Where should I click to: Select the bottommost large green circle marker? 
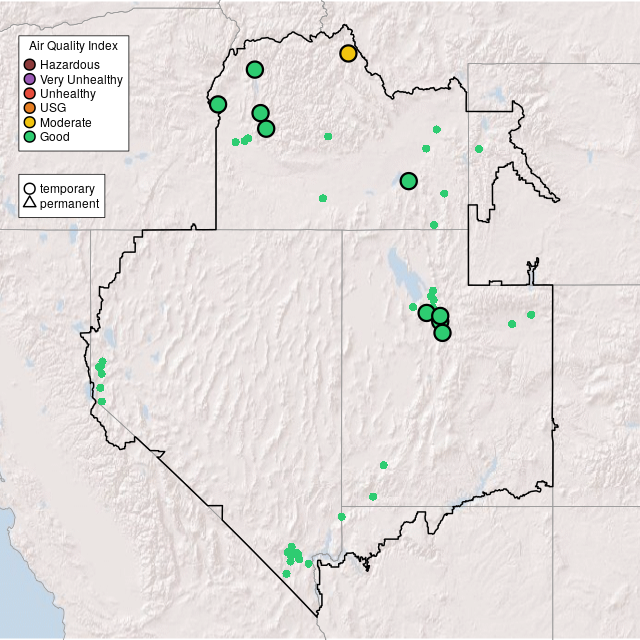tap(443, 333)
